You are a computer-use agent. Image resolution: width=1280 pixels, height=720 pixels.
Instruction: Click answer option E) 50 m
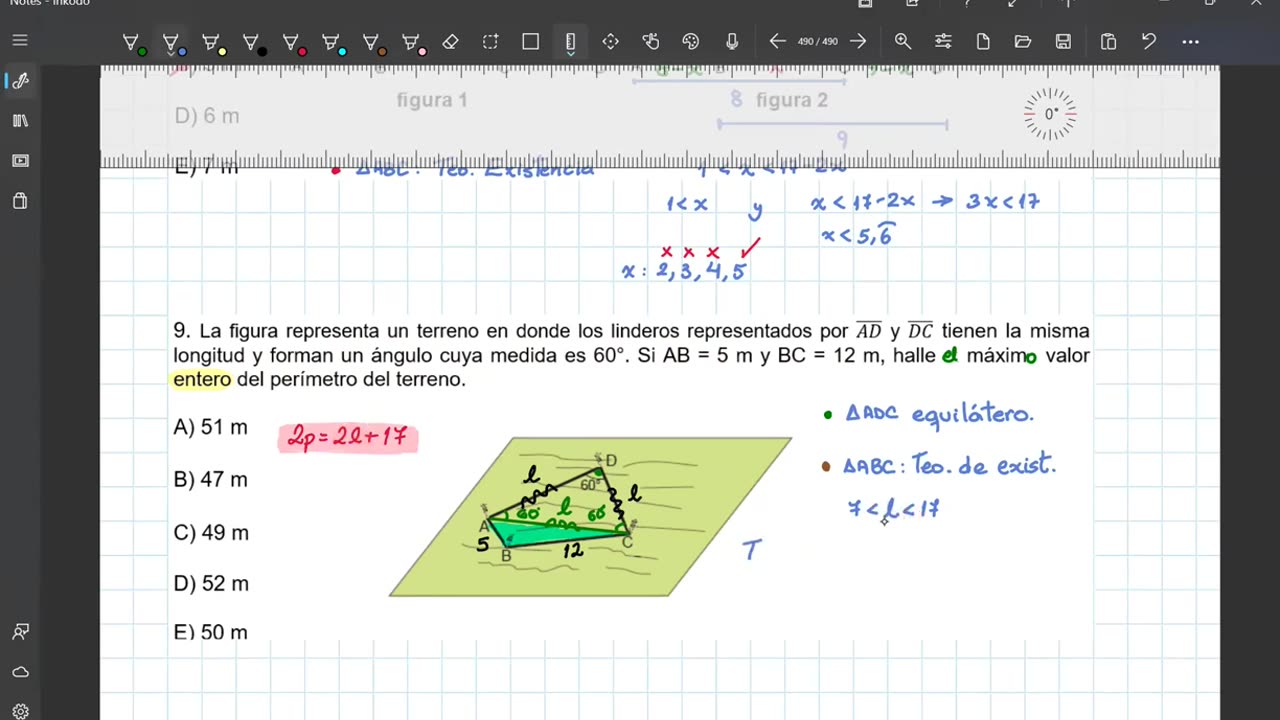210,632
